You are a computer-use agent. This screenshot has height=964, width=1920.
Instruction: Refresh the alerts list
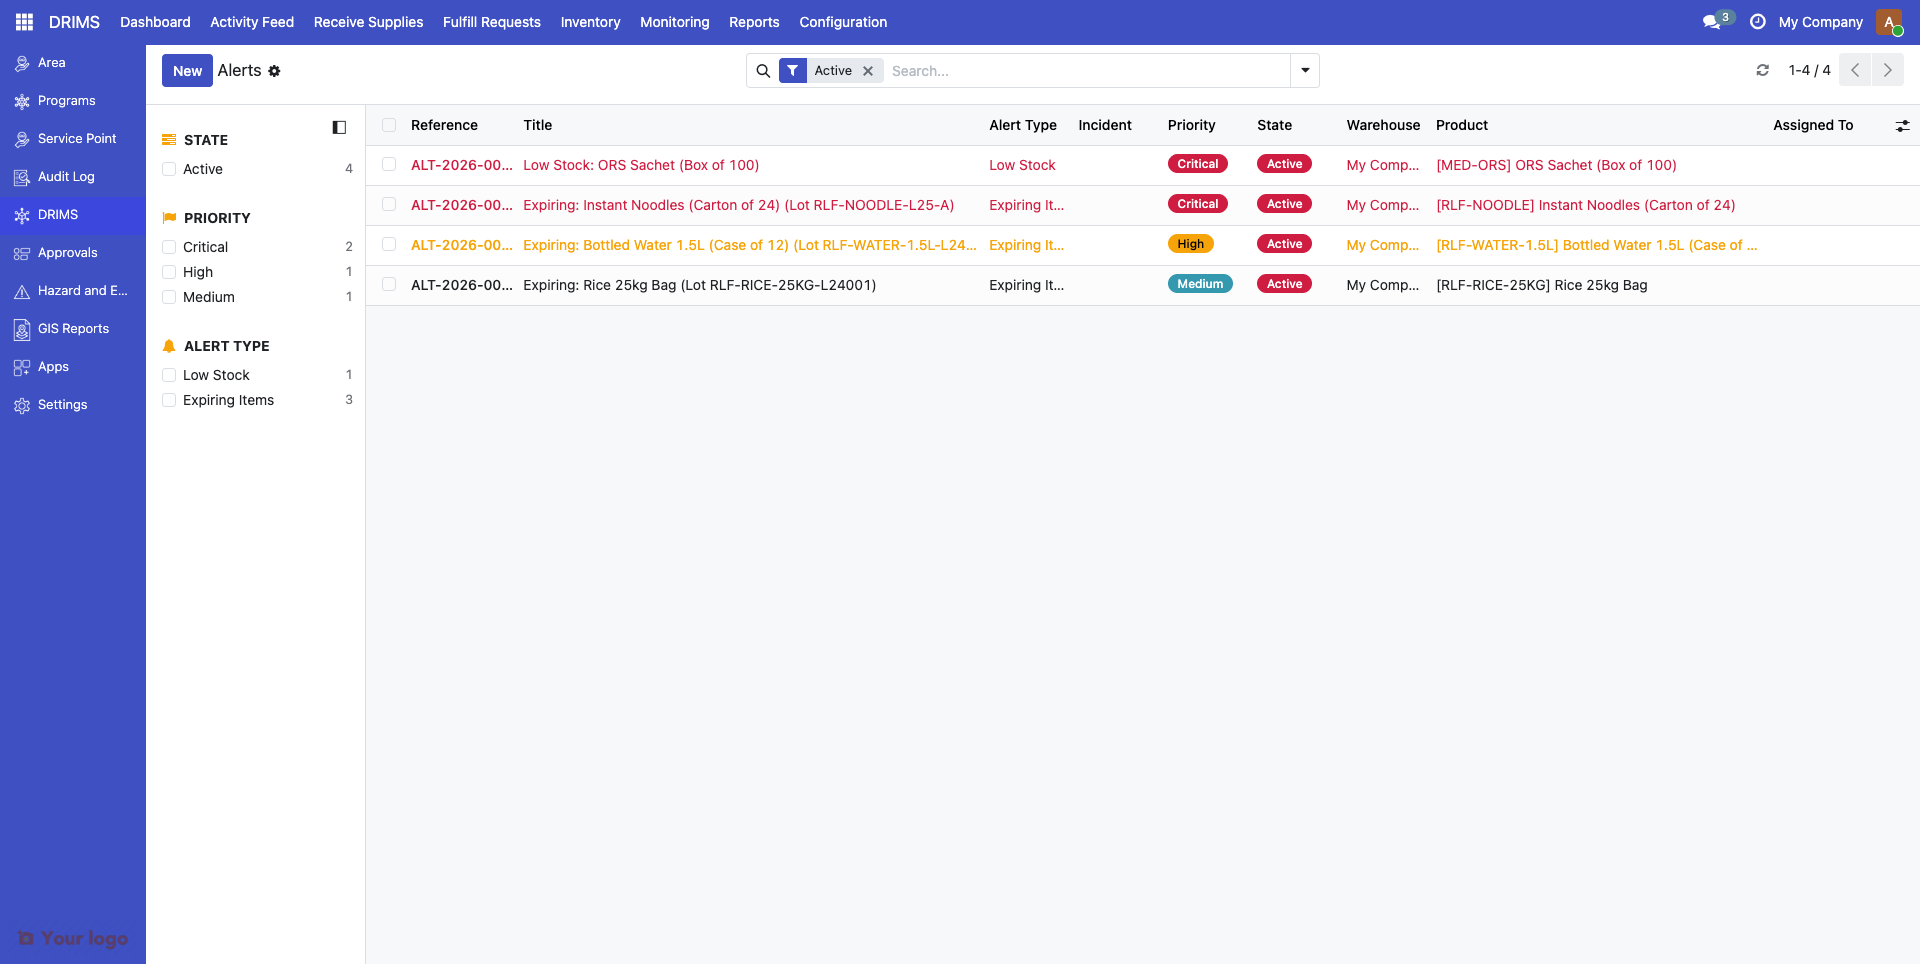1763,70
